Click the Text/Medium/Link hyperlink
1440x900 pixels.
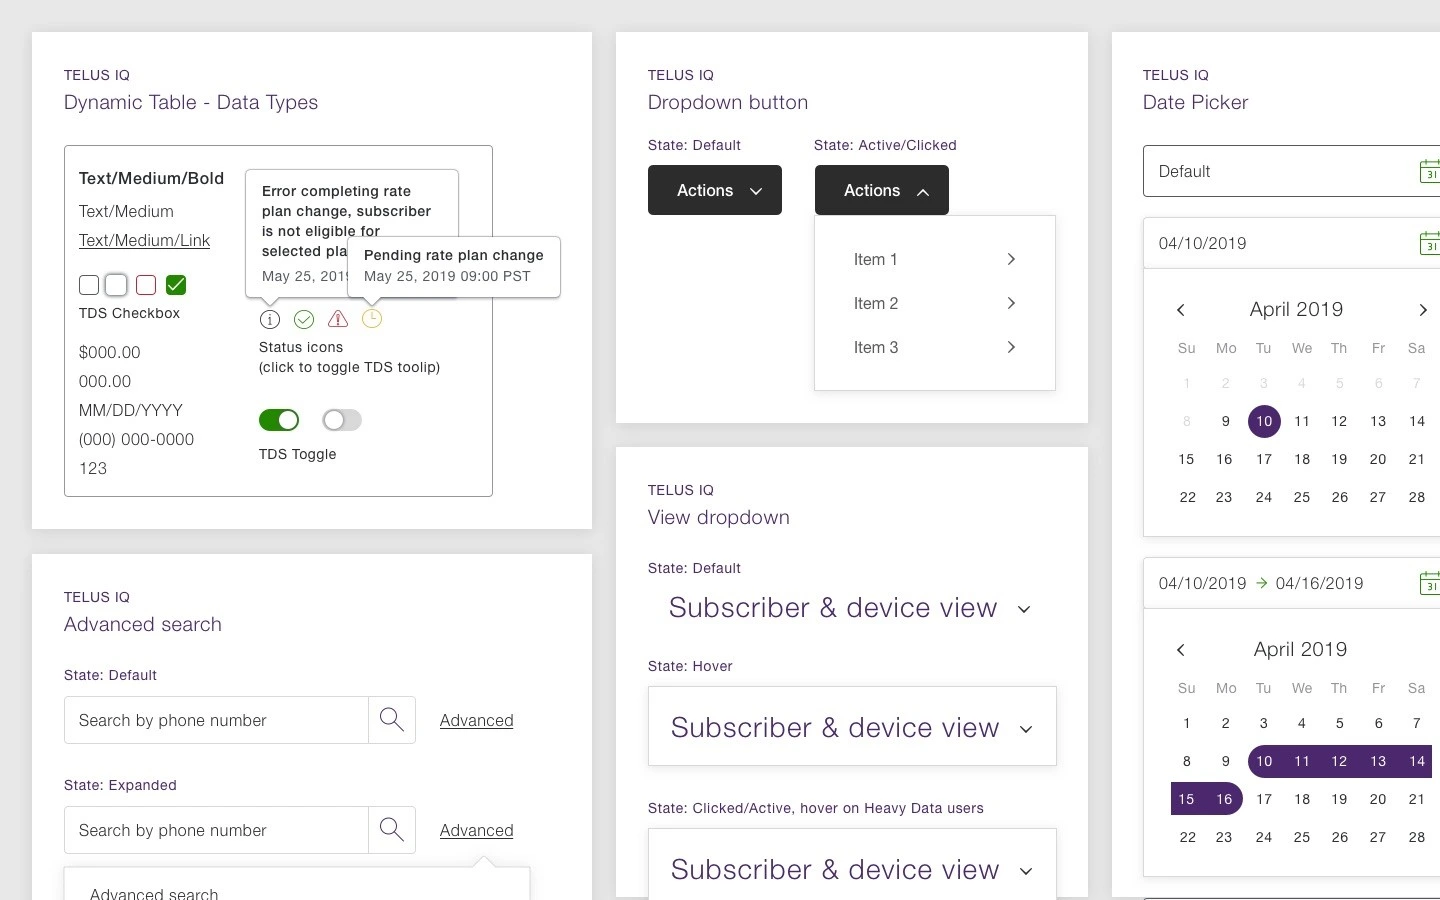point(144,240)
